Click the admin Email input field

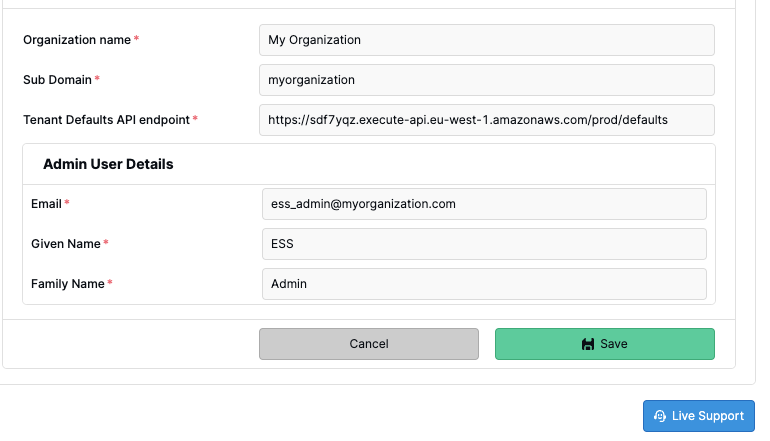pos(484,204)
